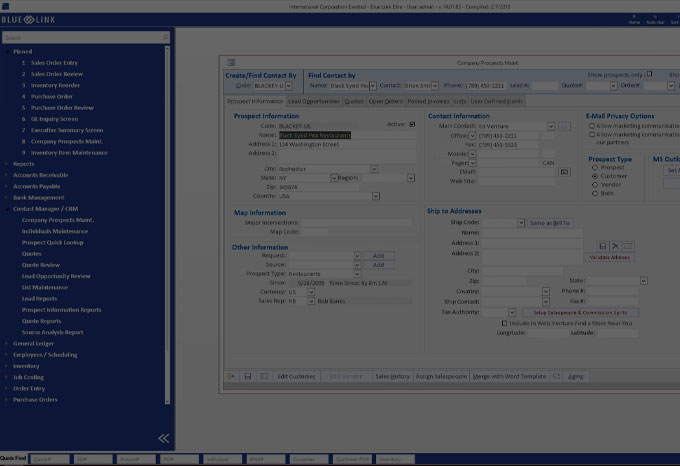The width and height of the screenshot is (680, 466).
Task: Switch to the Lead Opportunities tab
Action: pos(313,101)
